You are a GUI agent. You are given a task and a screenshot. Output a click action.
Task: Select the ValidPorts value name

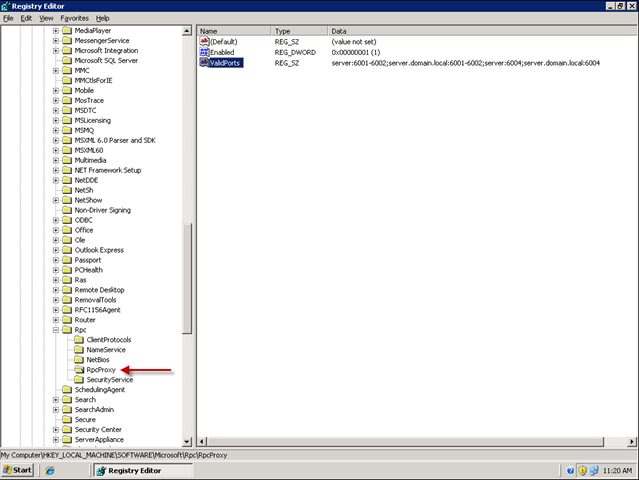(x=226, y=63)
